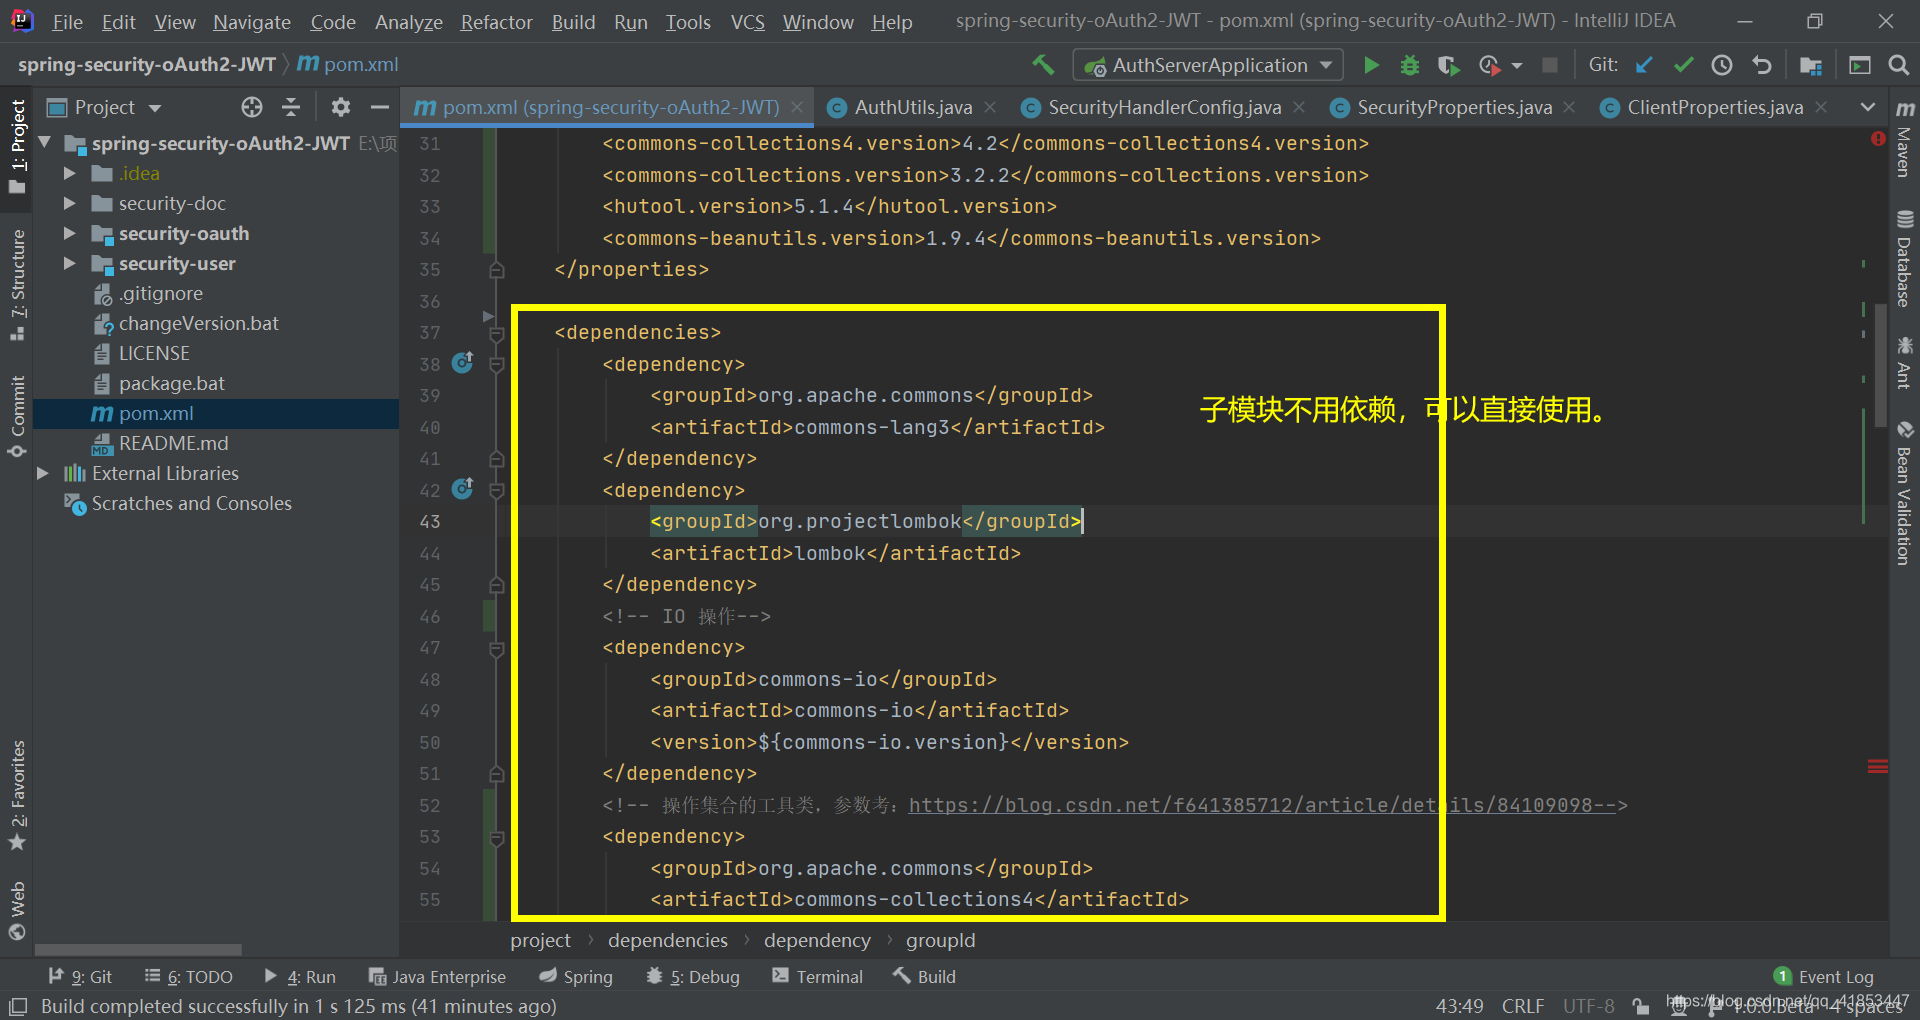Viewport: 1920px width, 1020px height.
Task: Click the Git rollback undo icon
Action: pos(1762,65)
